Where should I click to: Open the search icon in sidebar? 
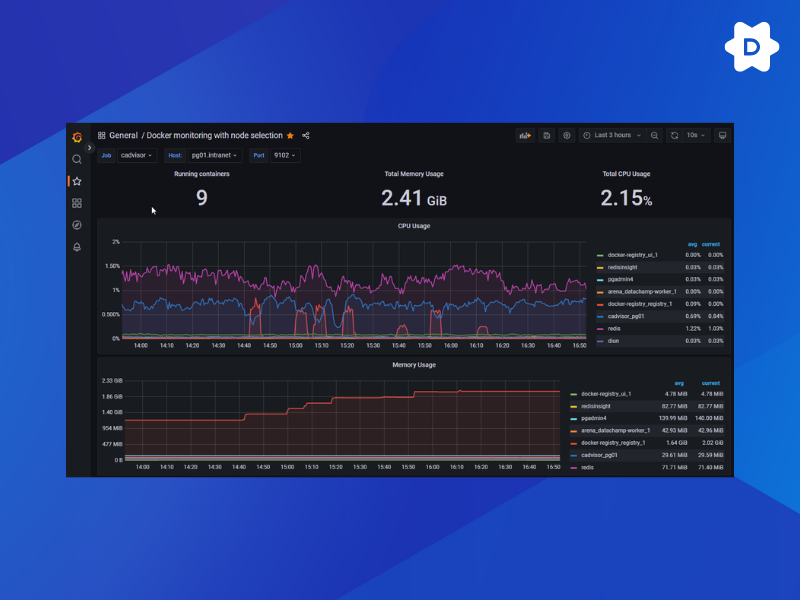point(77,159)
